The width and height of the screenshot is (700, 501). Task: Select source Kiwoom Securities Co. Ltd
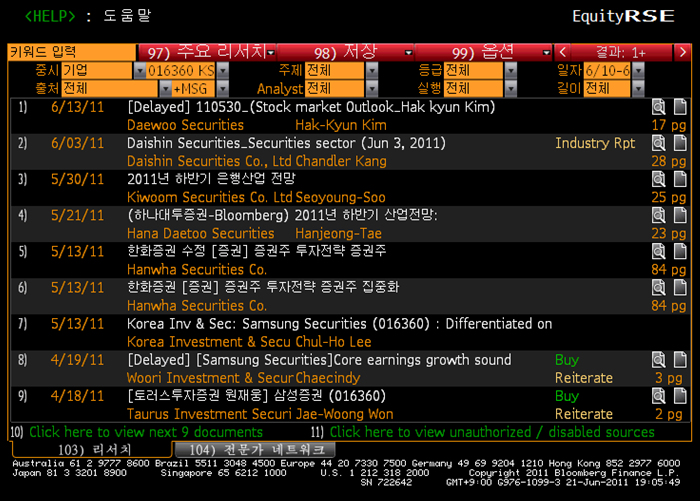click(210, 197)
